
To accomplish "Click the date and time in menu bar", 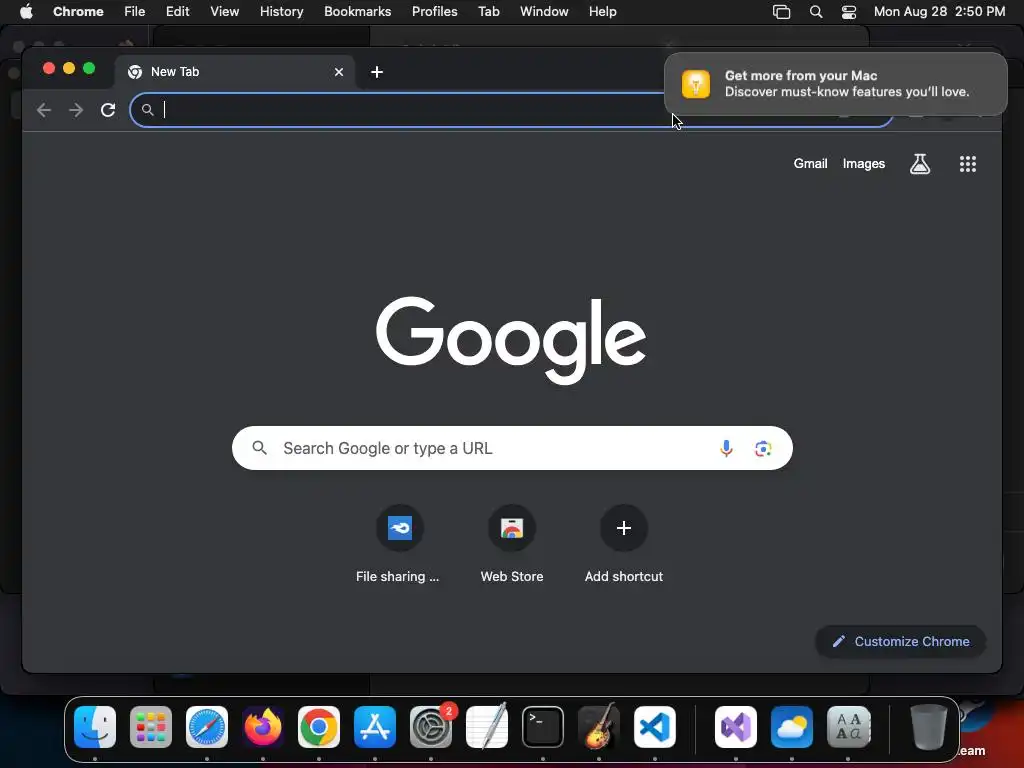I will click(939, 11).
